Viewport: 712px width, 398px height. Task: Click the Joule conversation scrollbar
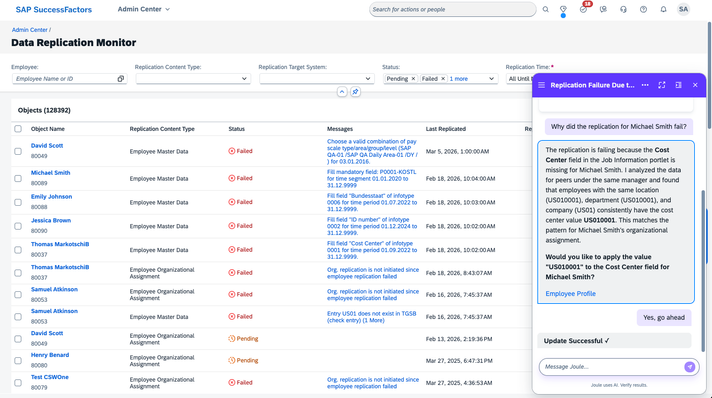coord(703,270)
